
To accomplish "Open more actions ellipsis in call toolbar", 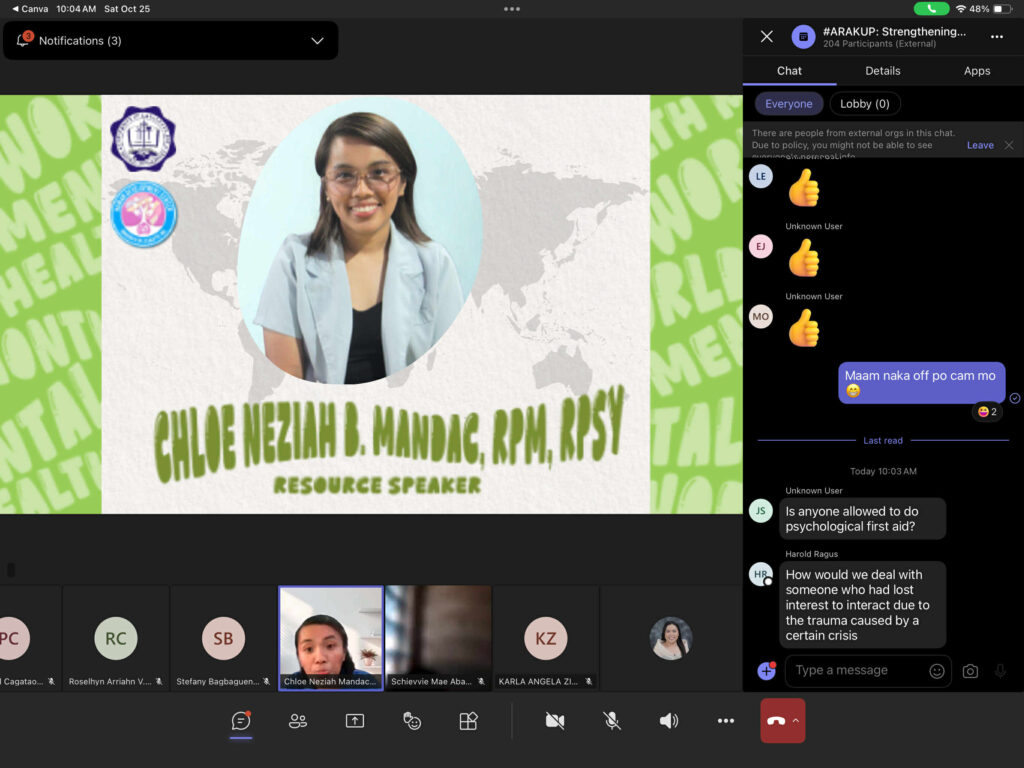I will [726, 721].
